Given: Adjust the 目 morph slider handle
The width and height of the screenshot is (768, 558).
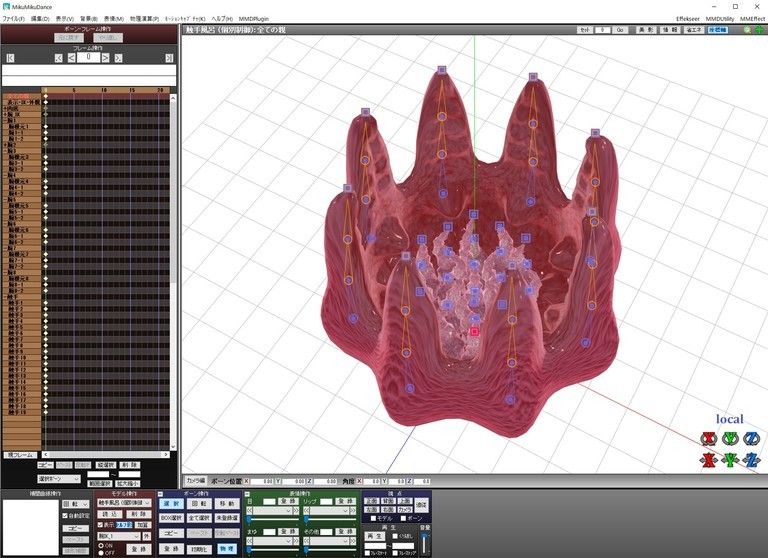Looking at the screenshot, I should click(249, 519).
